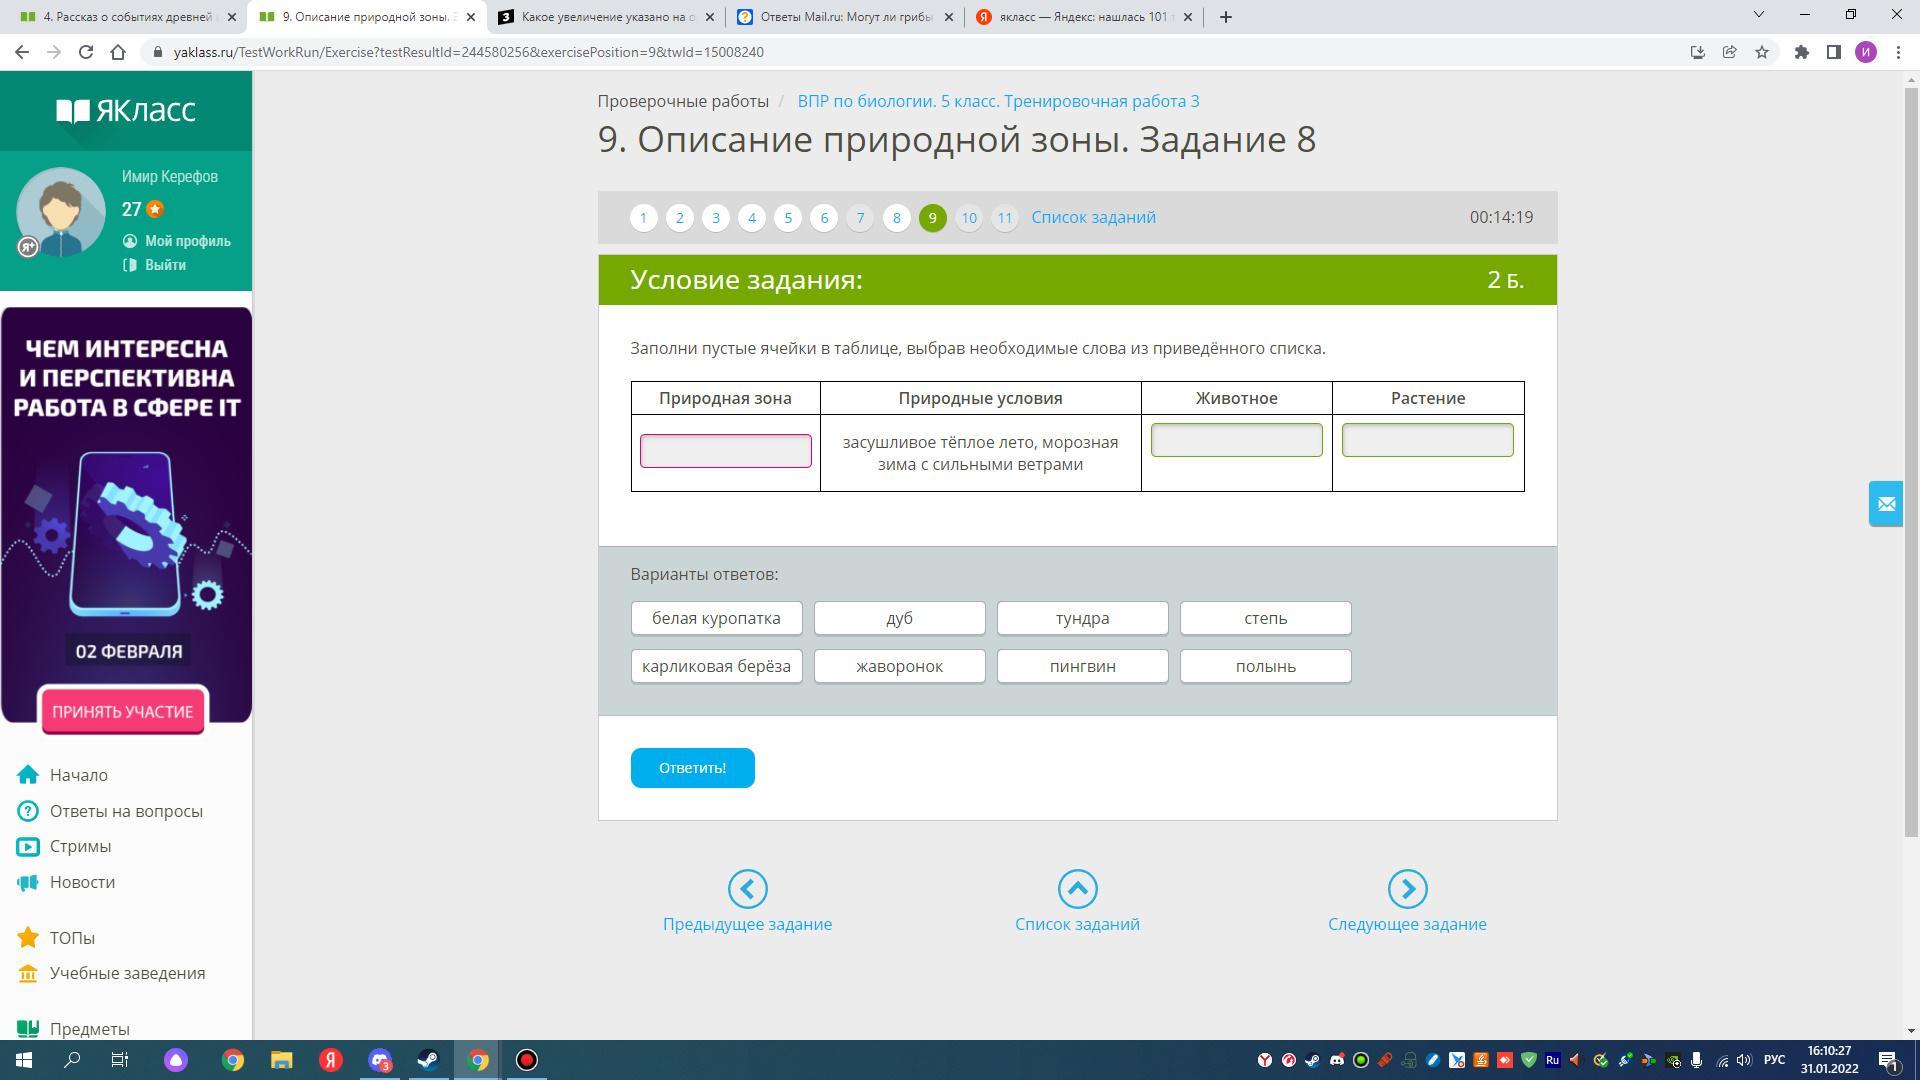This screenshot has width=1920, height=1080.
Task: Bookmark the page with the star icon
Action: pos(1762,52)
